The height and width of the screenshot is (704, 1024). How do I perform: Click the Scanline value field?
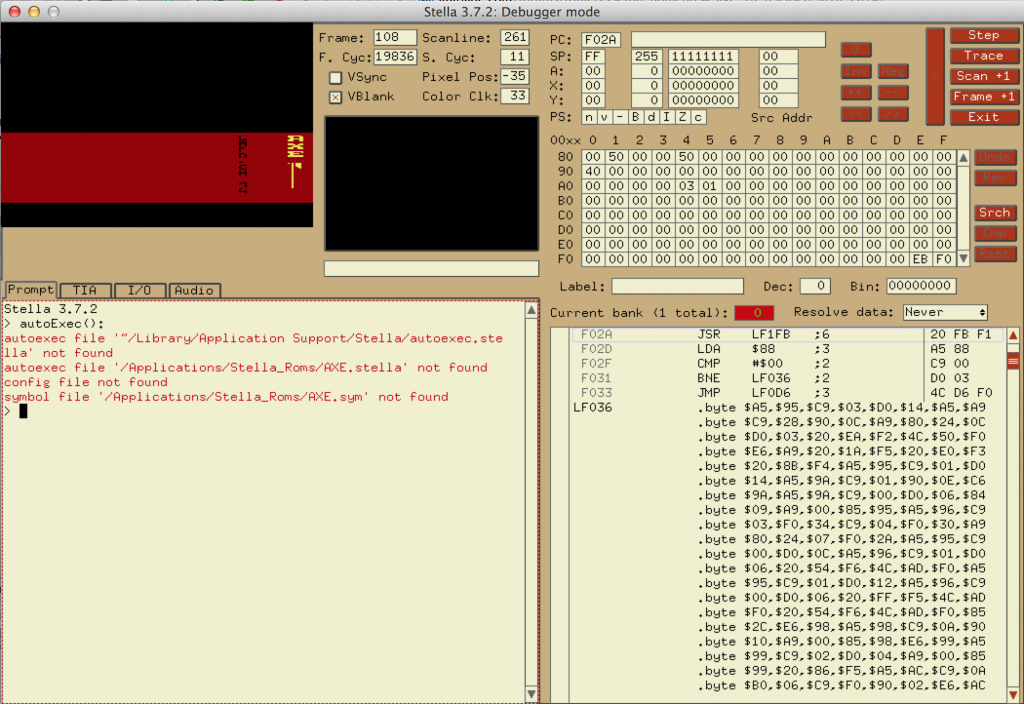point(515,38)
